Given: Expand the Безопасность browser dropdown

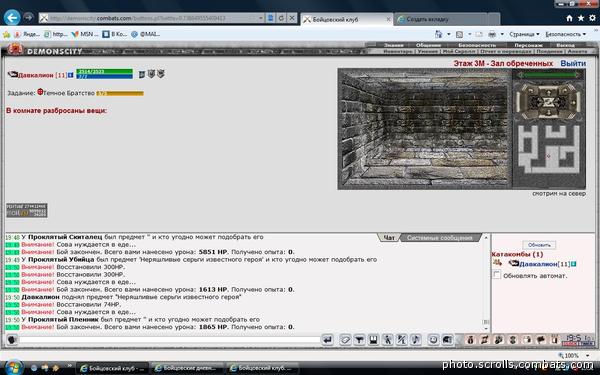Looking at the screenshot, I should click(566, 34).
